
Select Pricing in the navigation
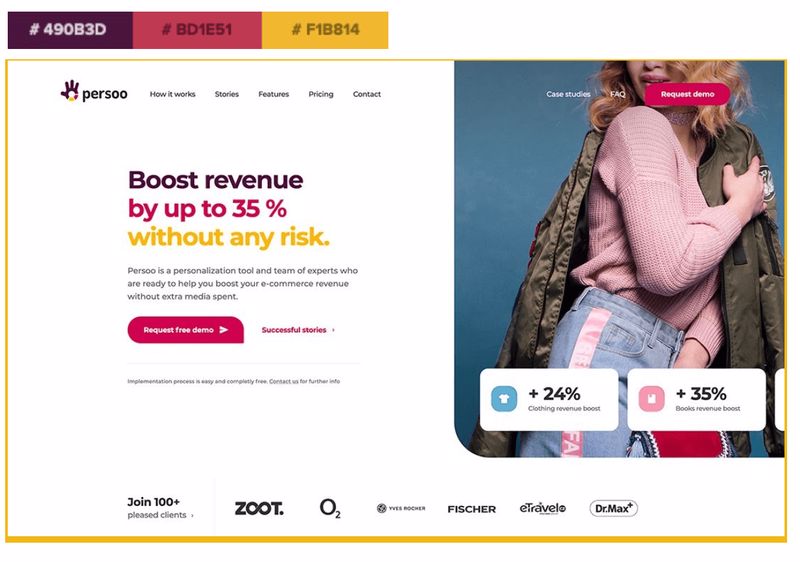321,94
